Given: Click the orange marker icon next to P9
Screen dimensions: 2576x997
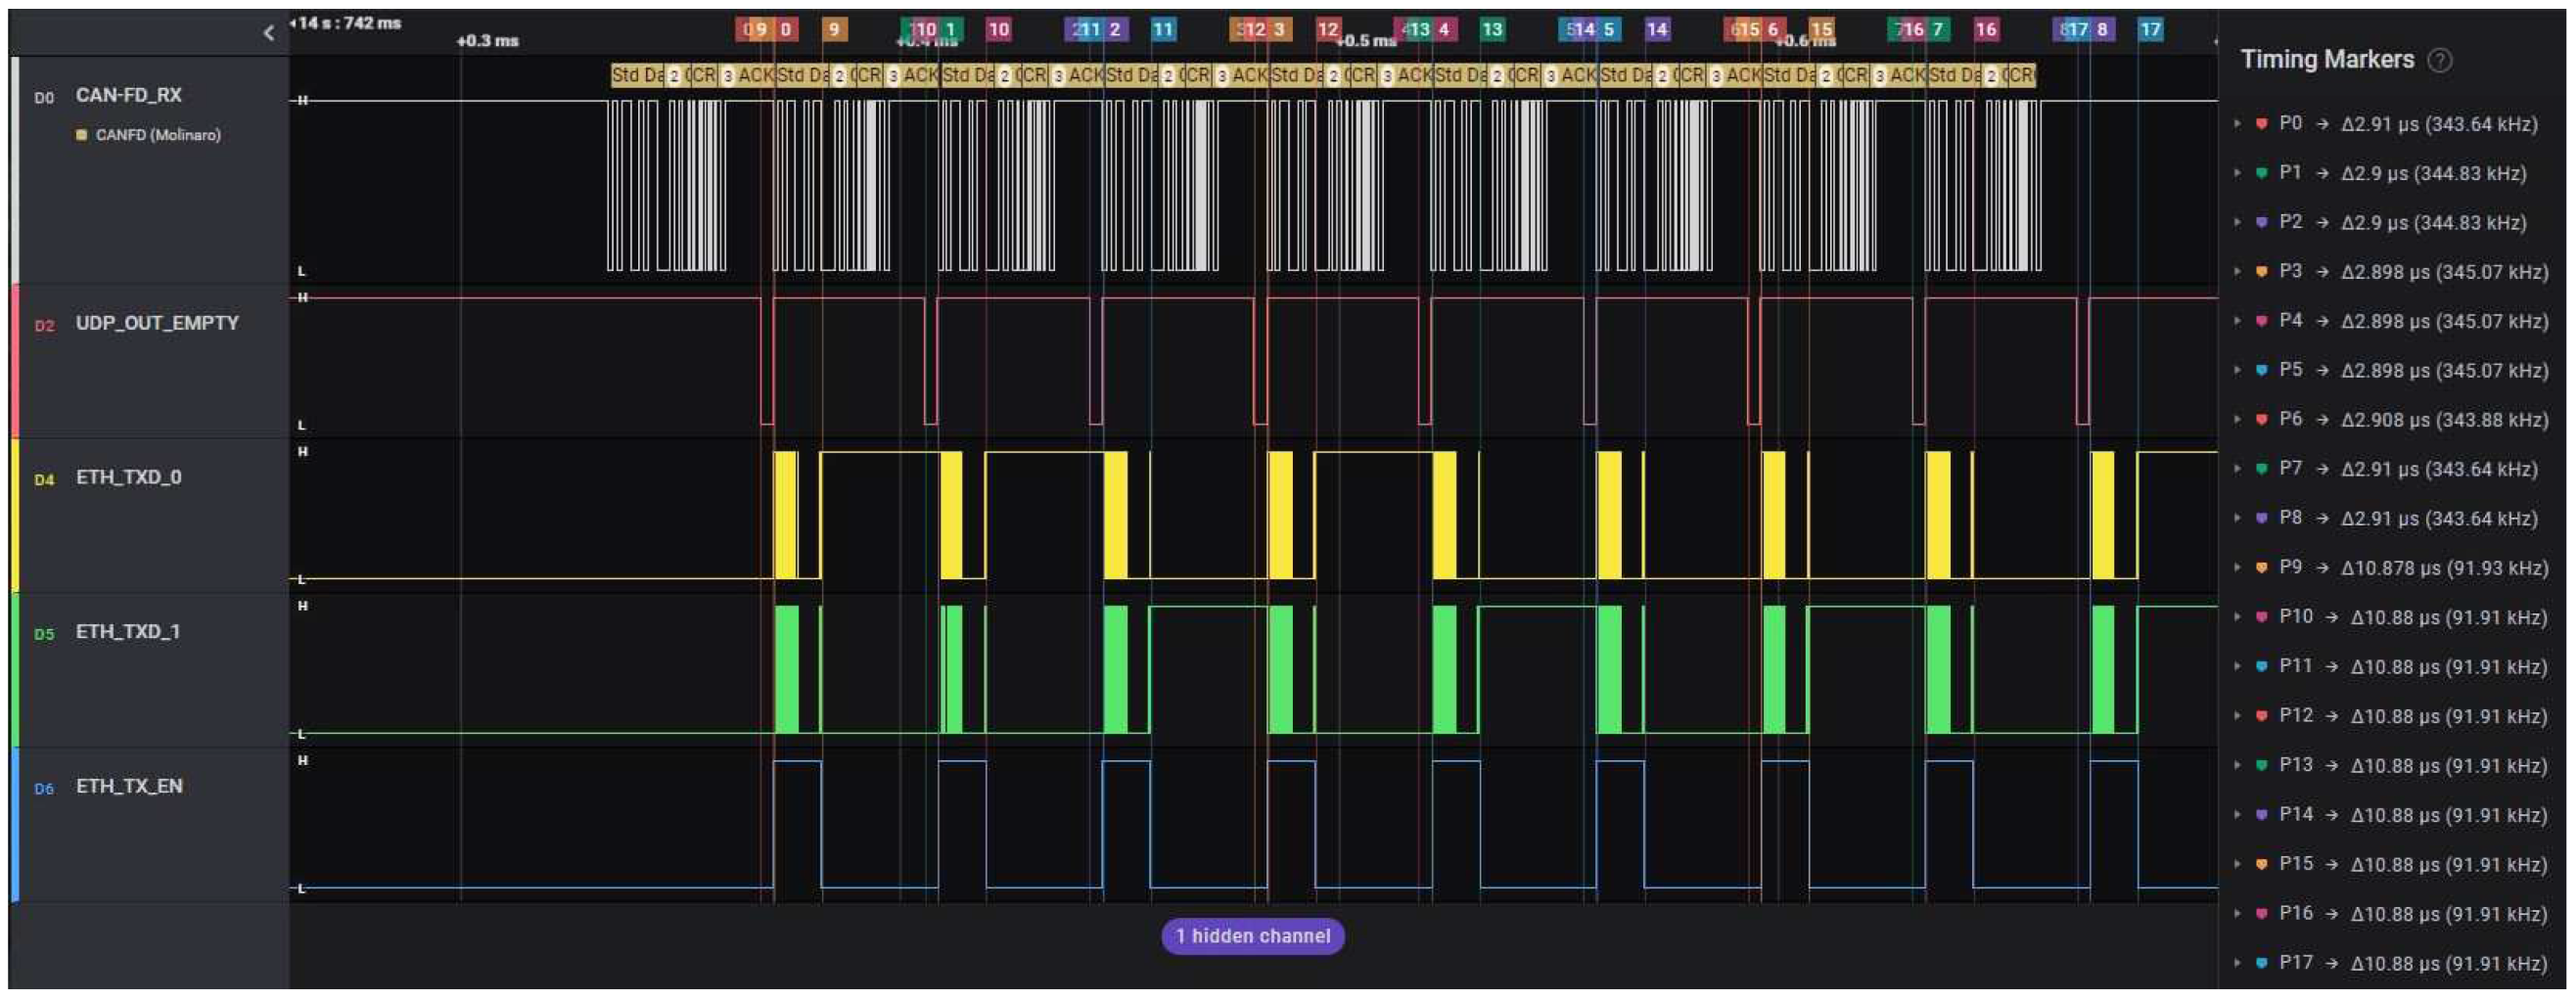Looking at the screenshot, I should pos(2261,567).
